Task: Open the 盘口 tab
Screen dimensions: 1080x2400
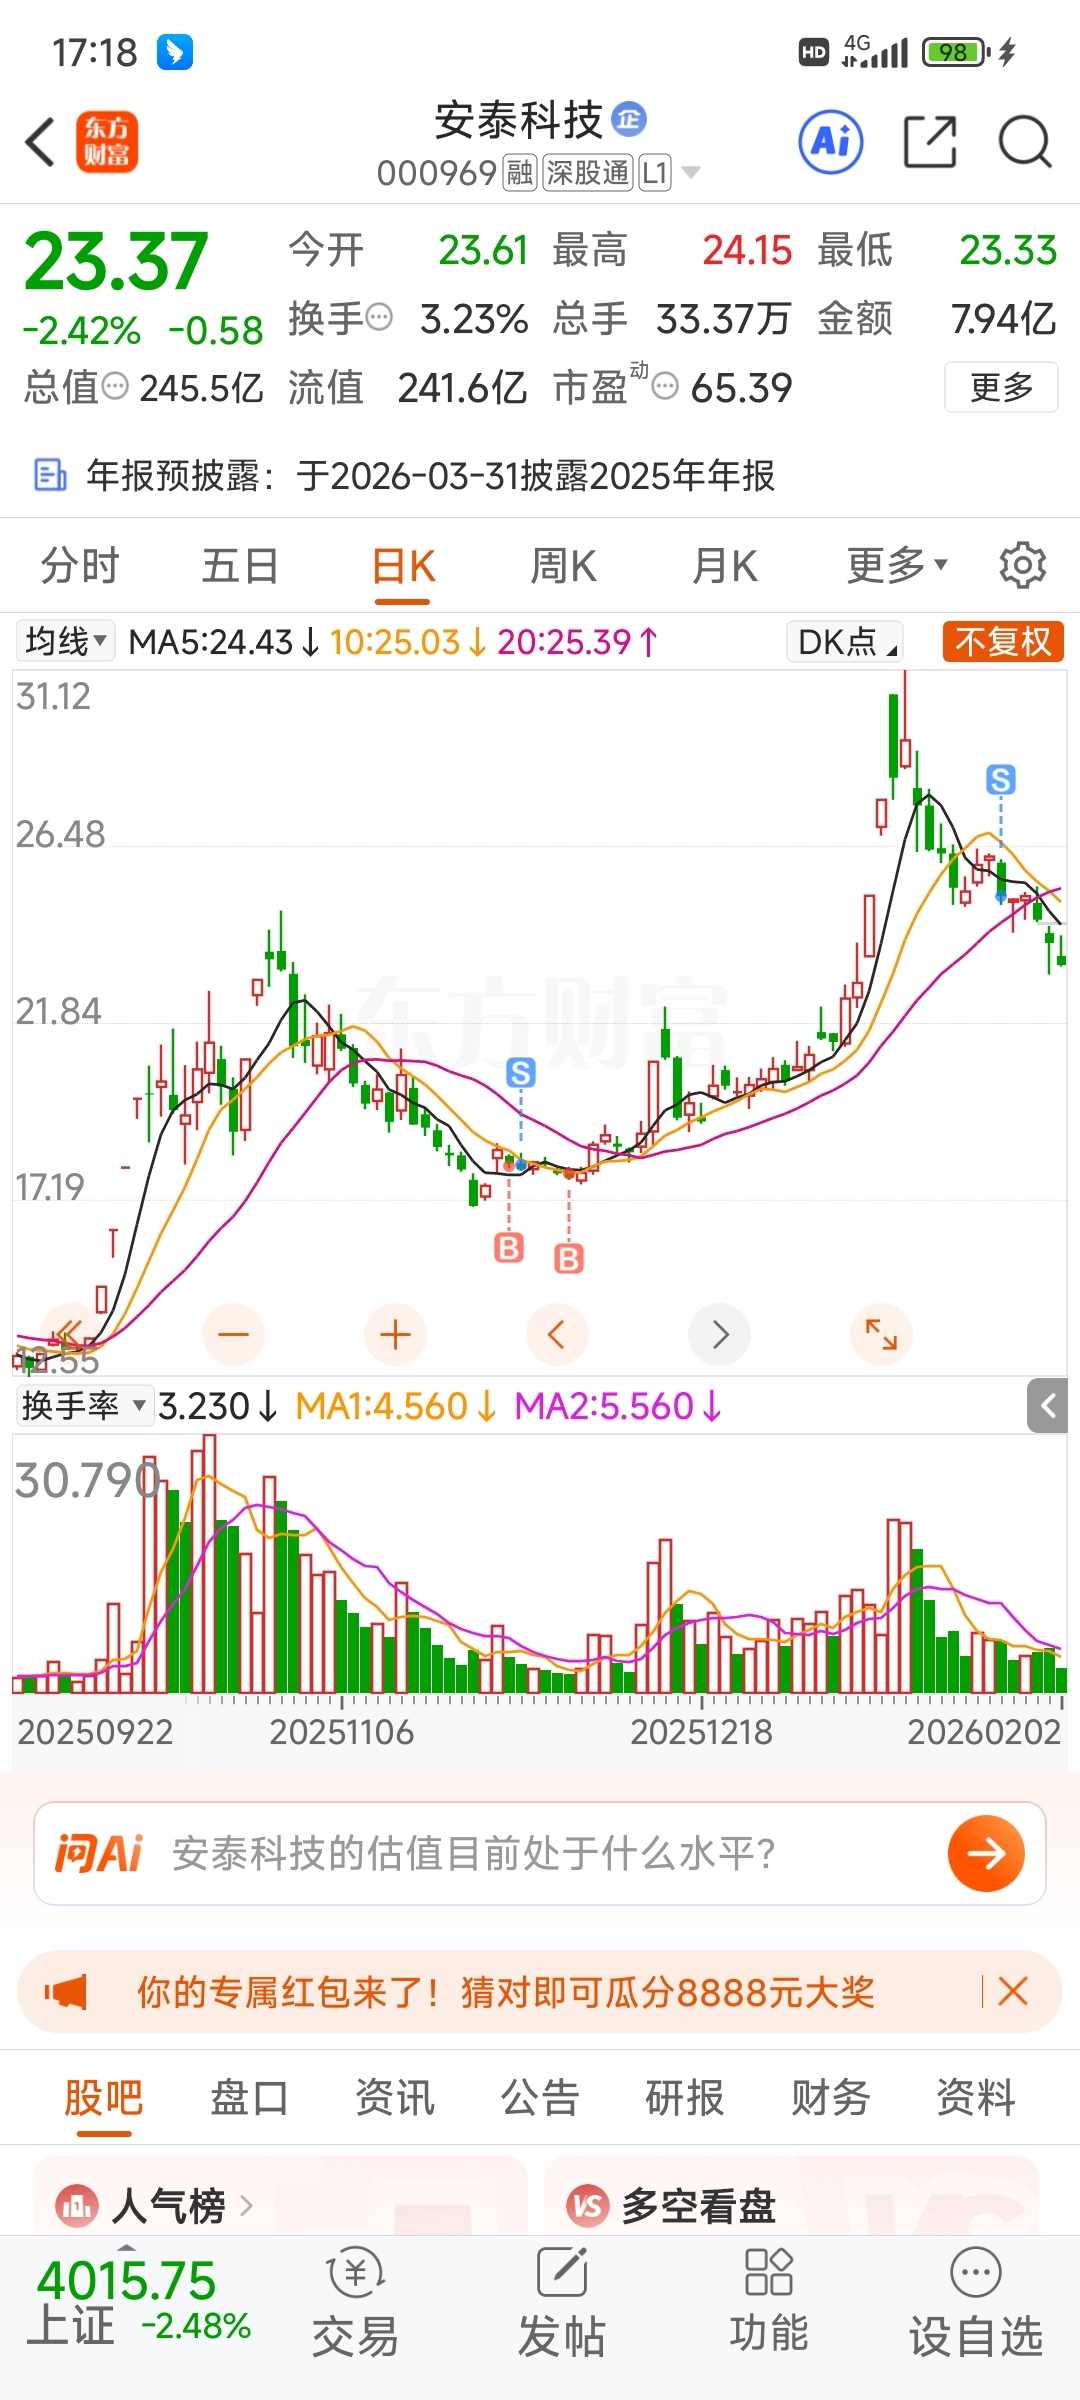Action: tap(249, 2097)
